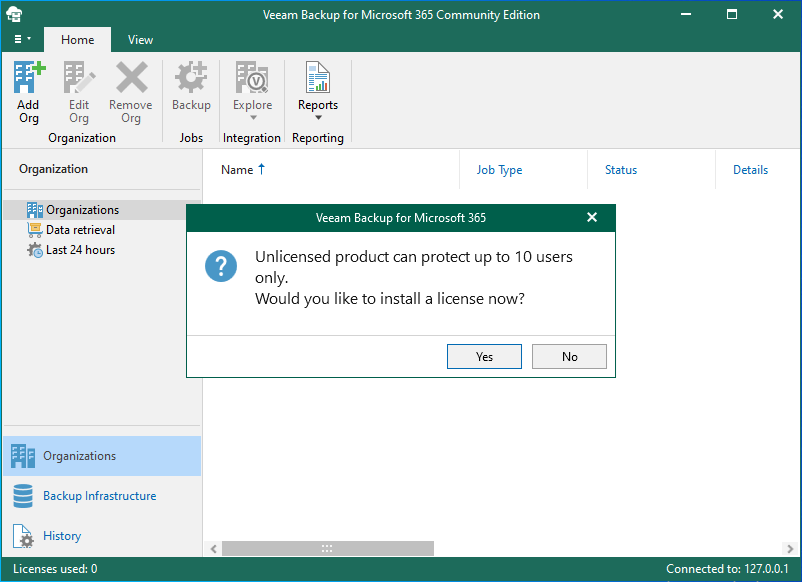Click No in the license dialog

tap(569, 356)
